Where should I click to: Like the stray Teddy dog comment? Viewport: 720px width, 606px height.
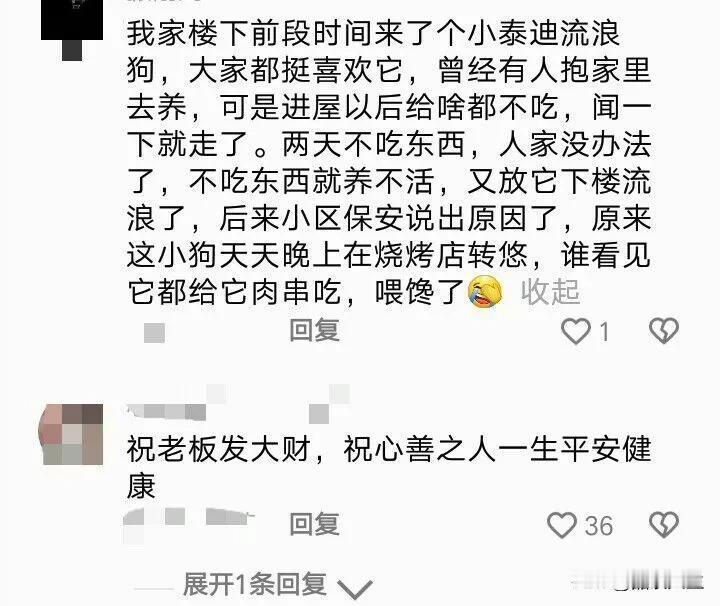[575, 331]
